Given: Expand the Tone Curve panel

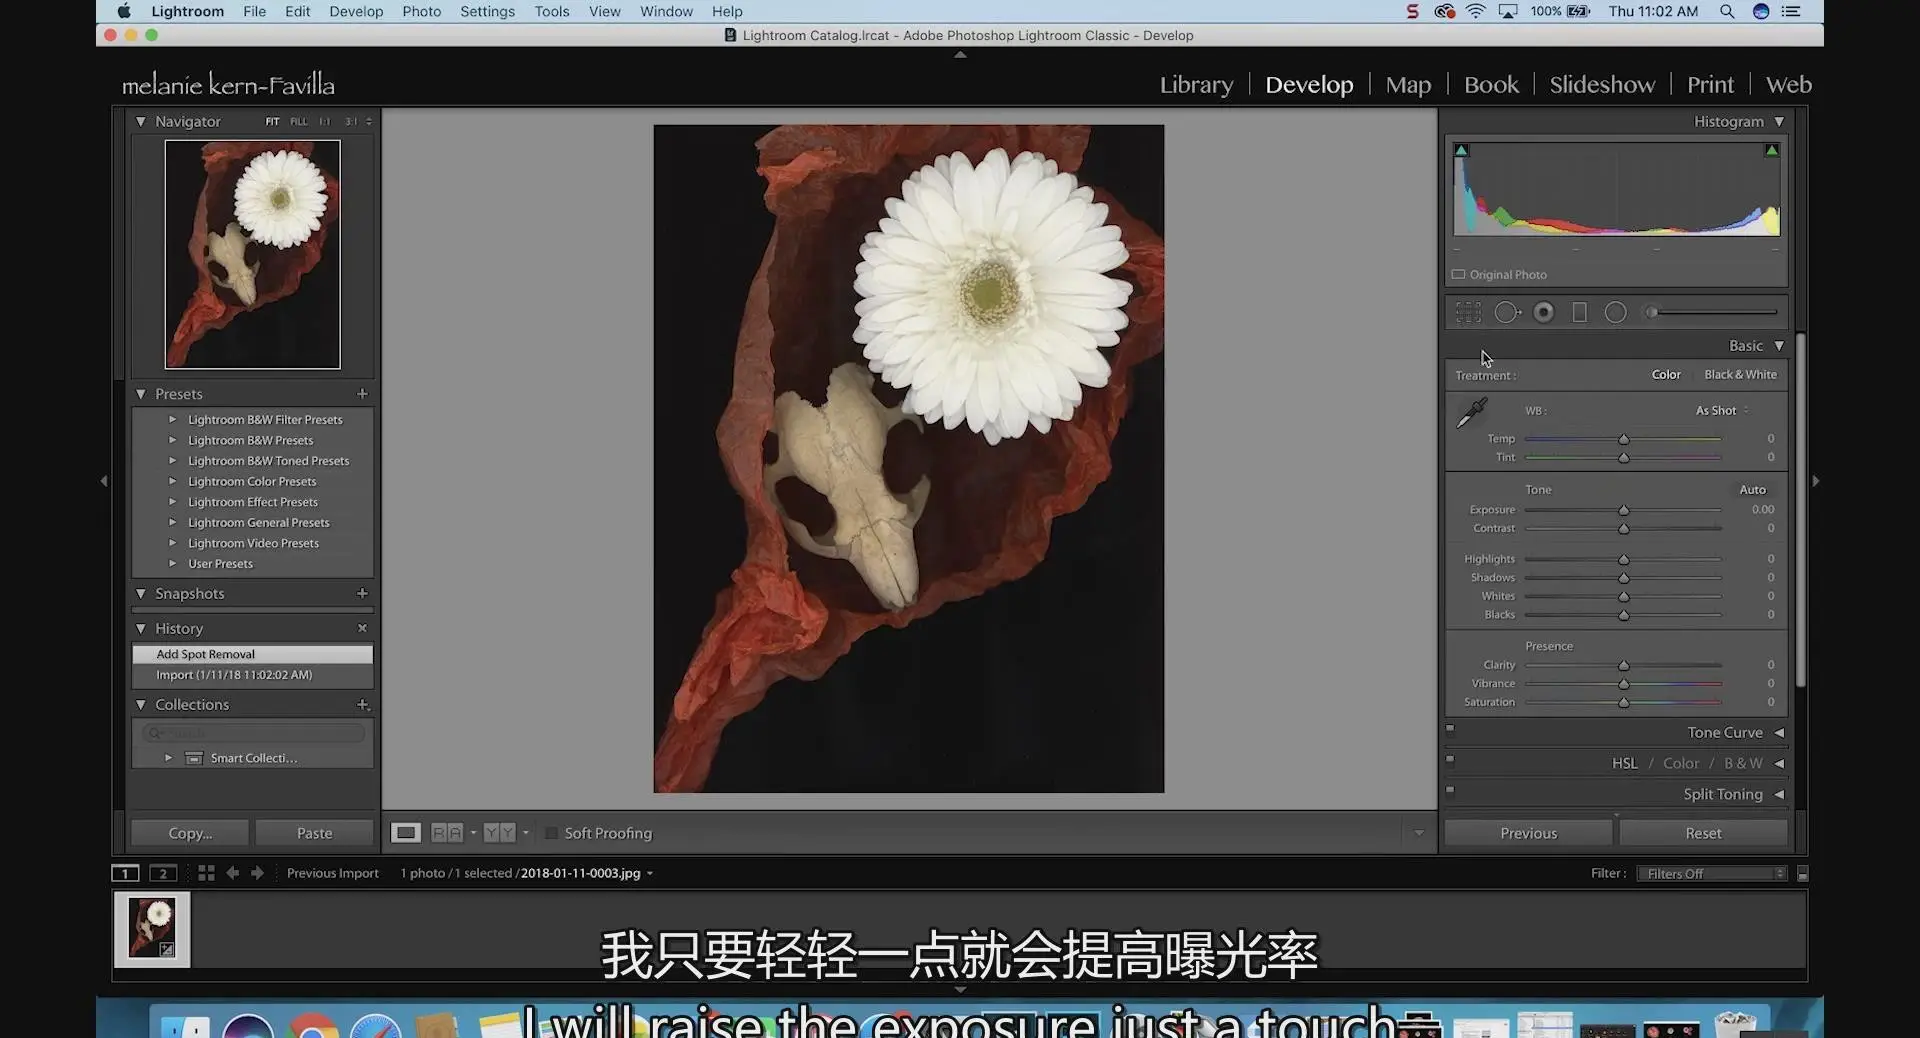Looking at the screenshot, I should 1779,733.
